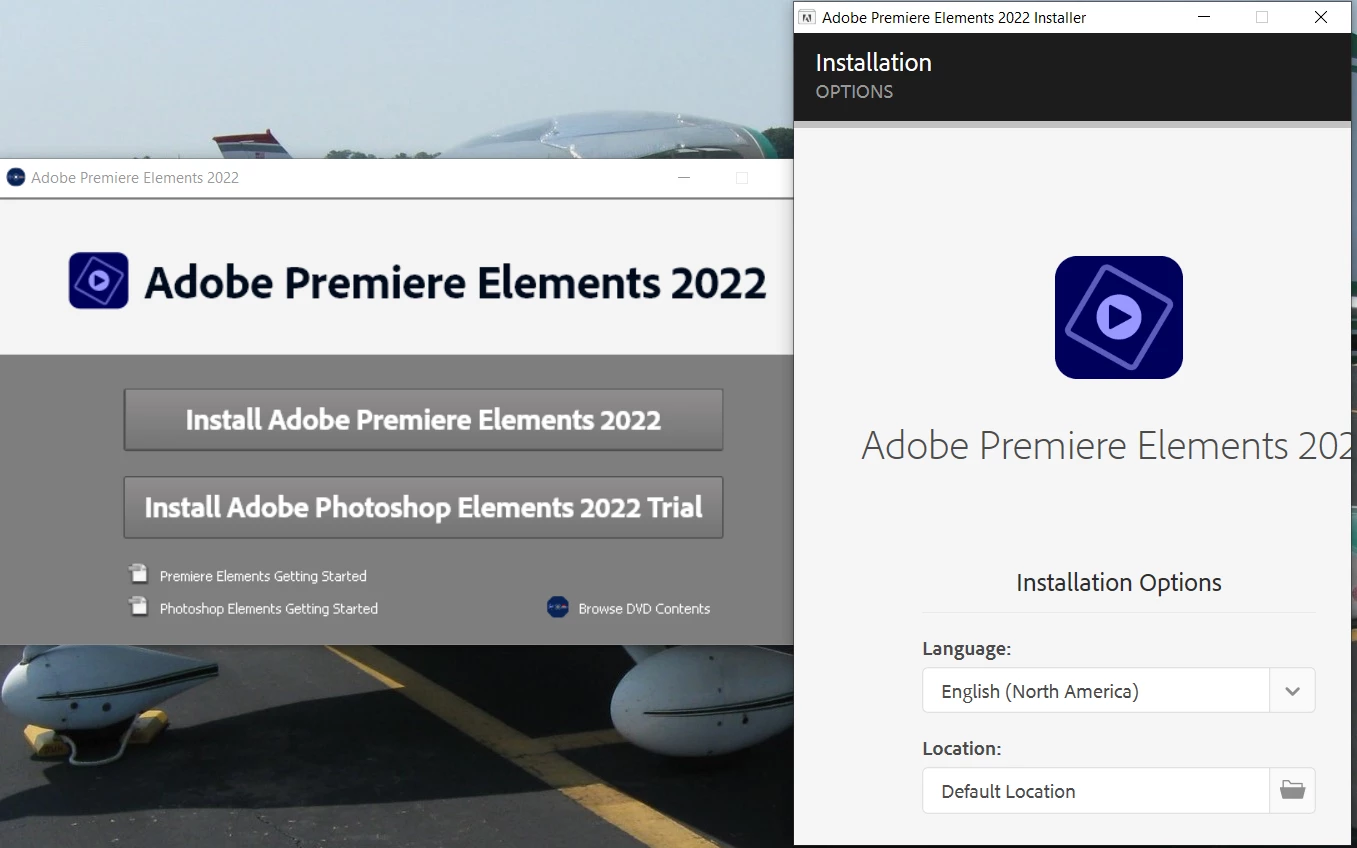Click the Installation Options heading text
The height and width of the screenshot is (848, 1357).
[x=1119, y=583]
